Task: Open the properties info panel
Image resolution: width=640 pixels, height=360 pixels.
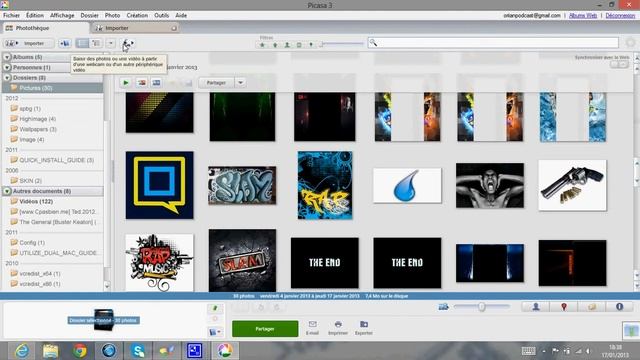Action: click(620, 307)
